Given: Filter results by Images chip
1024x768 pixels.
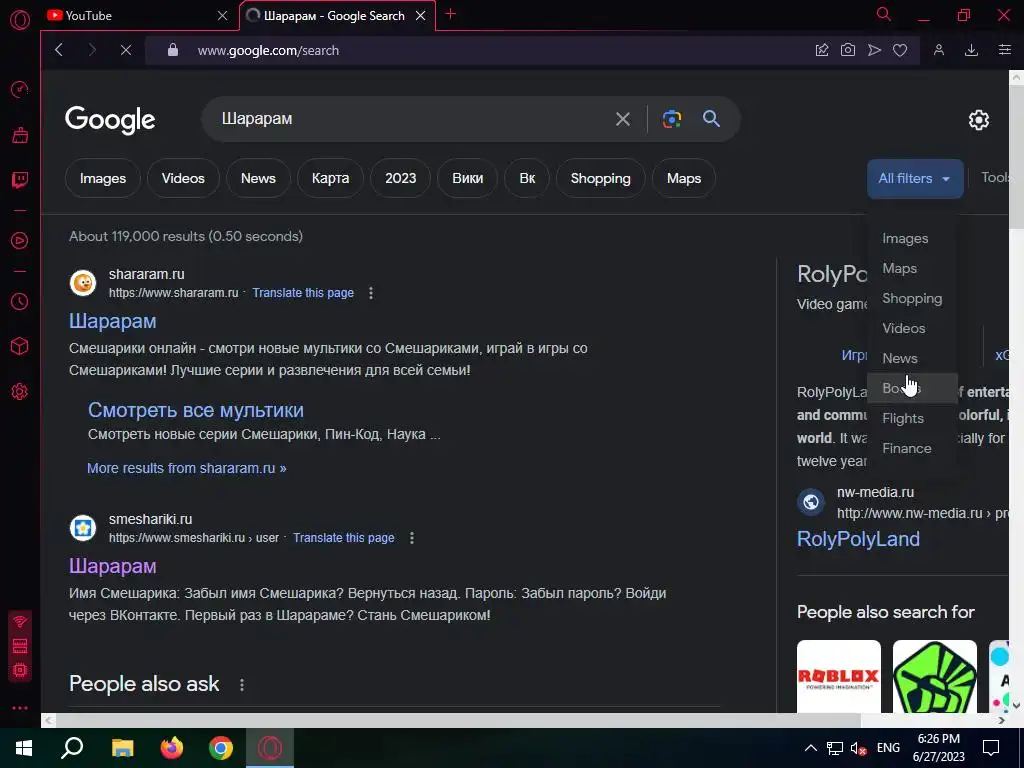Looking at the screenshot, I should pyautogui.click(x=103, y=178).
